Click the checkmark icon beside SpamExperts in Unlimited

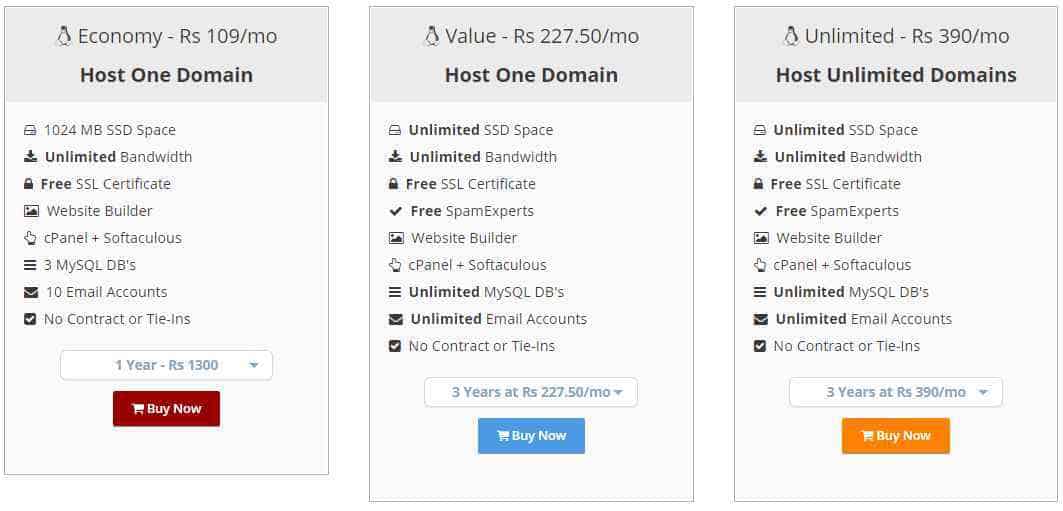(x=761, y=211)
